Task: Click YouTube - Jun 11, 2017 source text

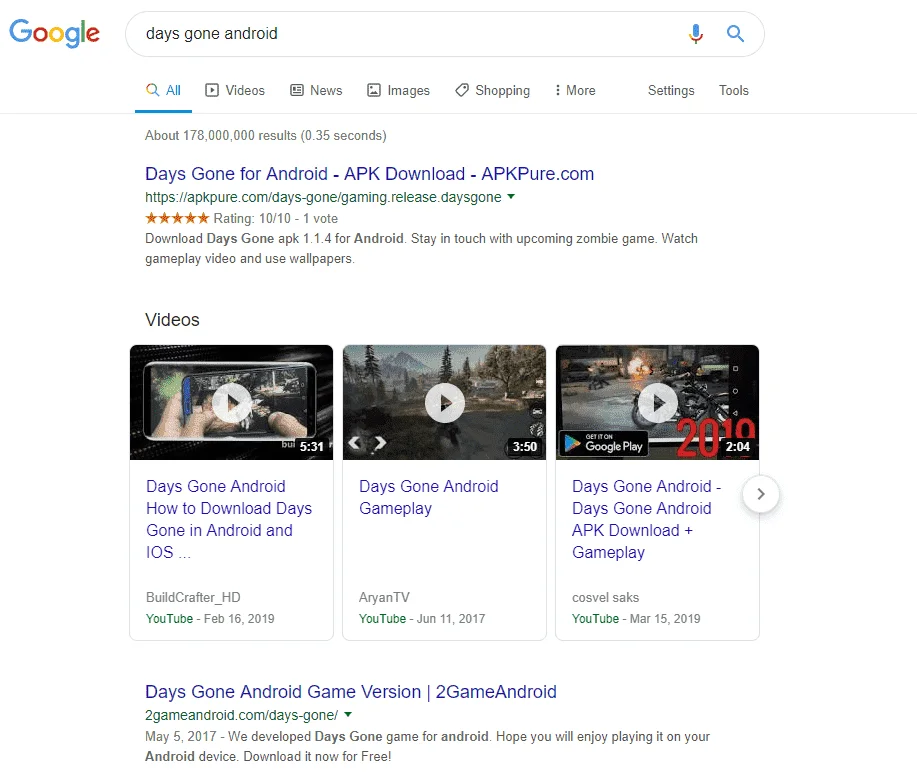Action: point(422,619)
